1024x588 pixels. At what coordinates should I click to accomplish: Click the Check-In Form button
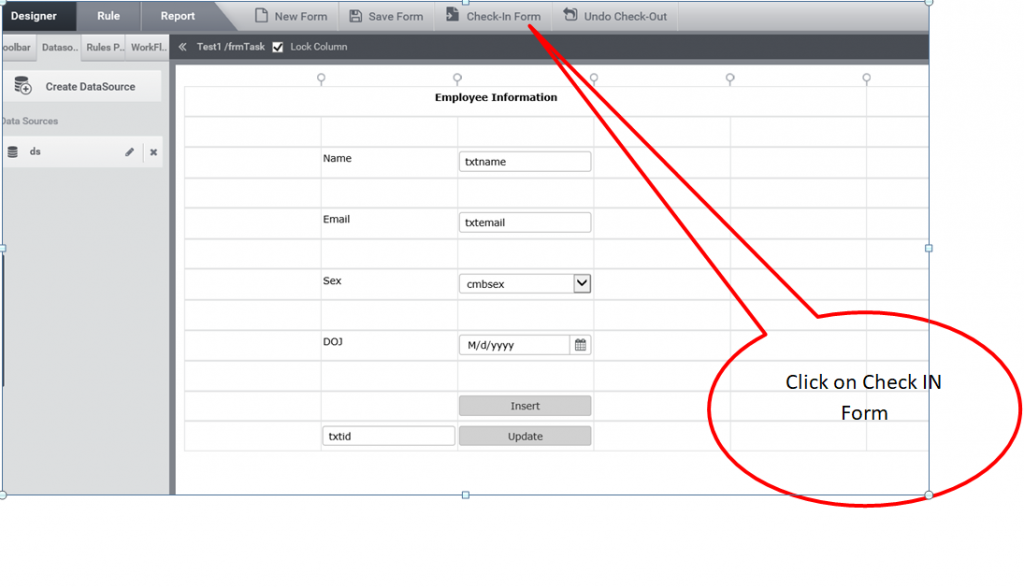(493, 16)
